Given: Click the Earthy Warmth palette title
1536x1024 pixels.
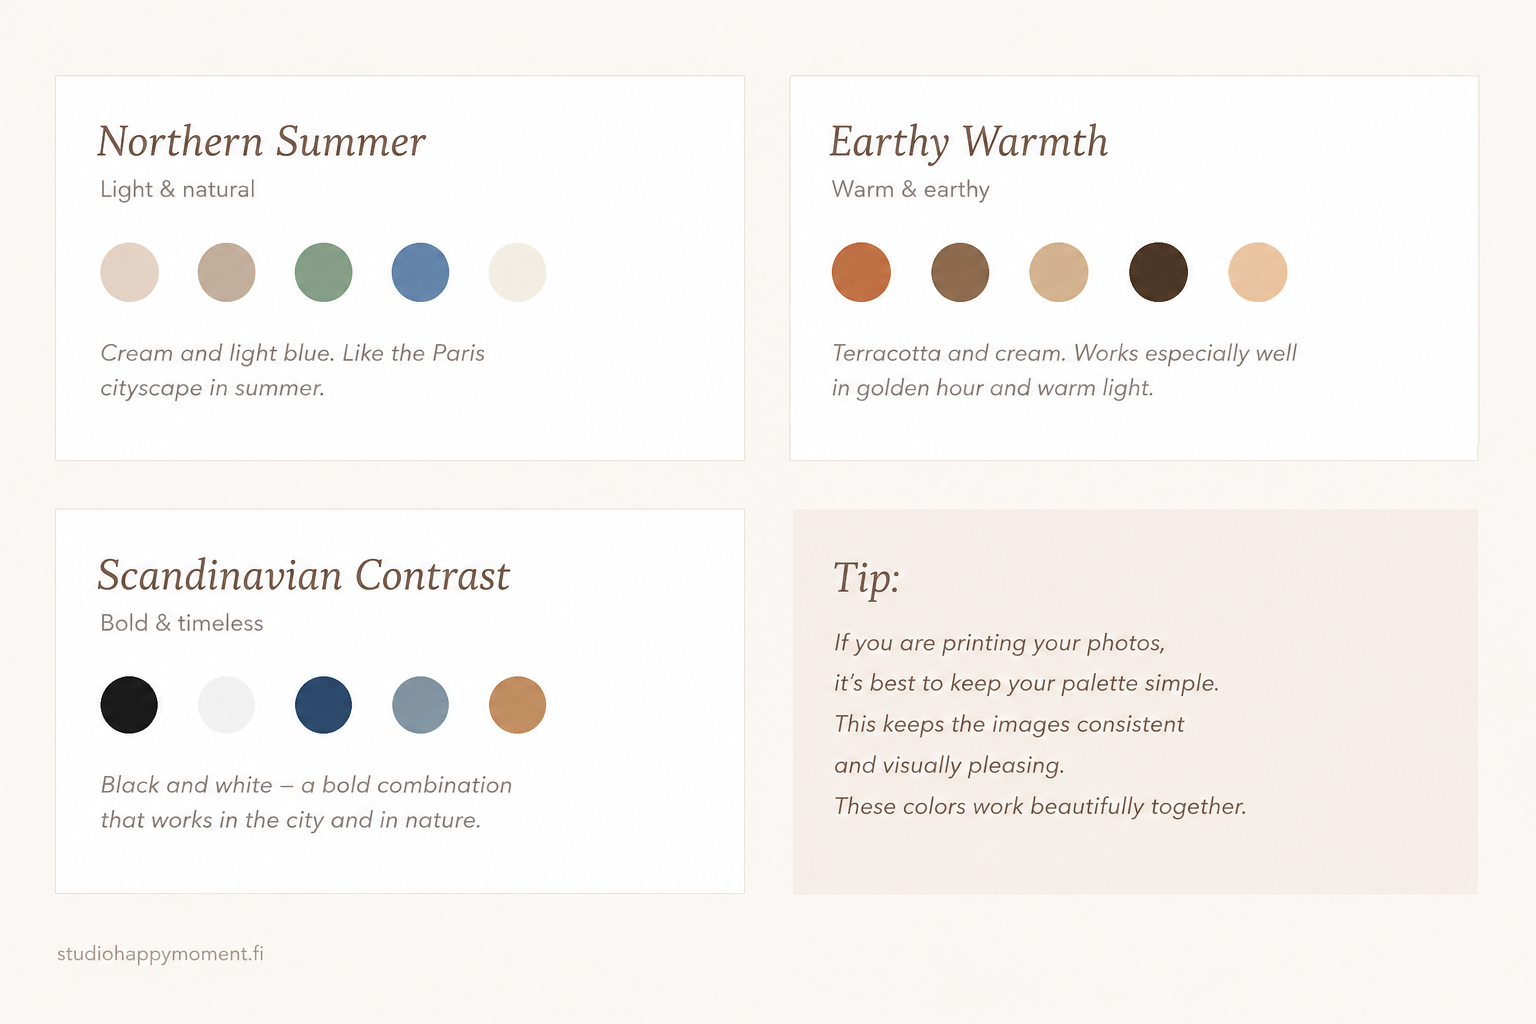Looking at the screenshot, I should point(969,143).
